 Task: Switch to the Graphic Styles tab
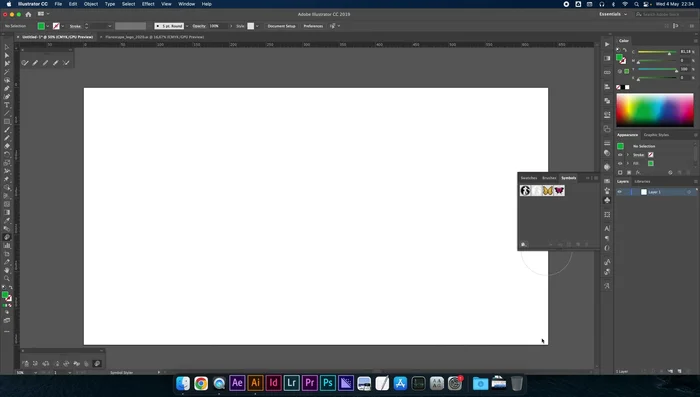click(x=656, y=135)
